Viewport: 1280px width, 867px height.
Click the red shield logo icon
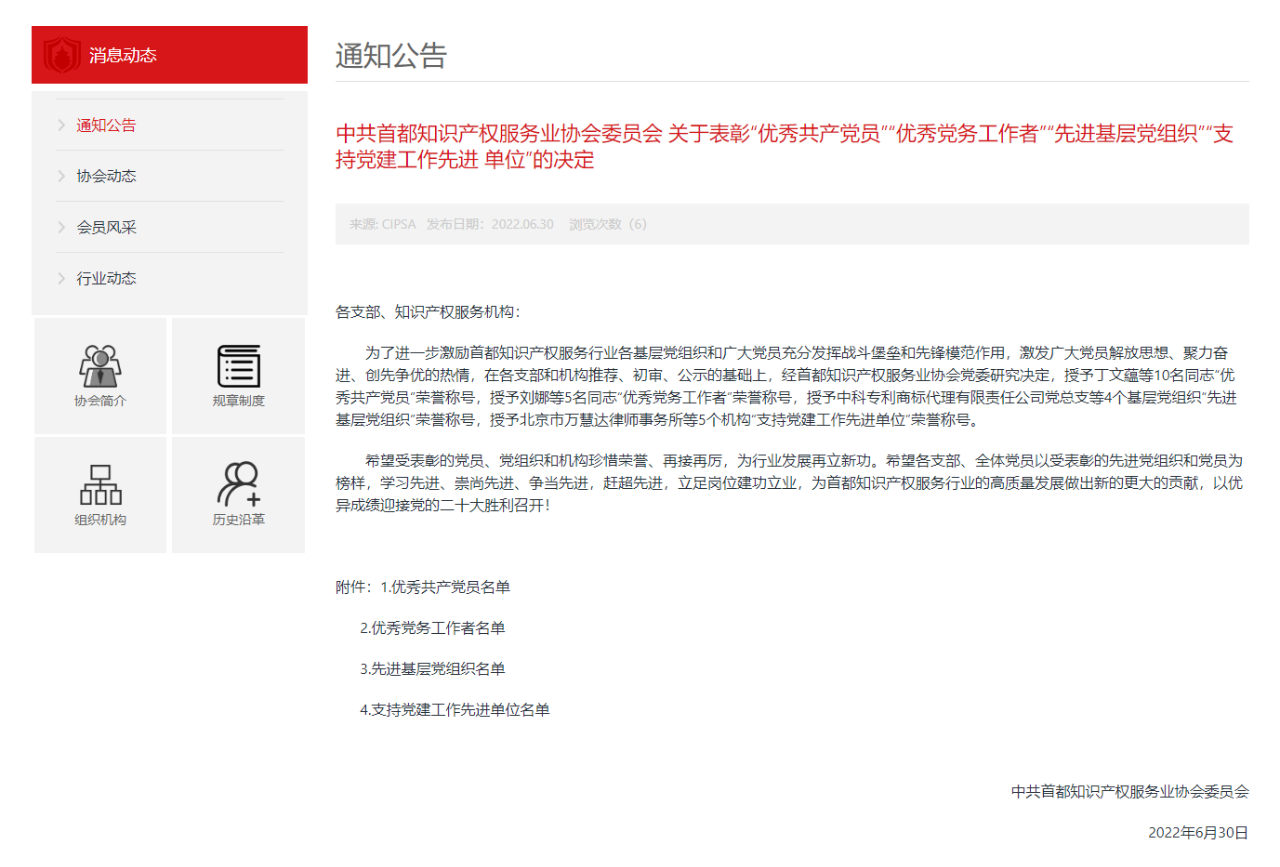62,55
